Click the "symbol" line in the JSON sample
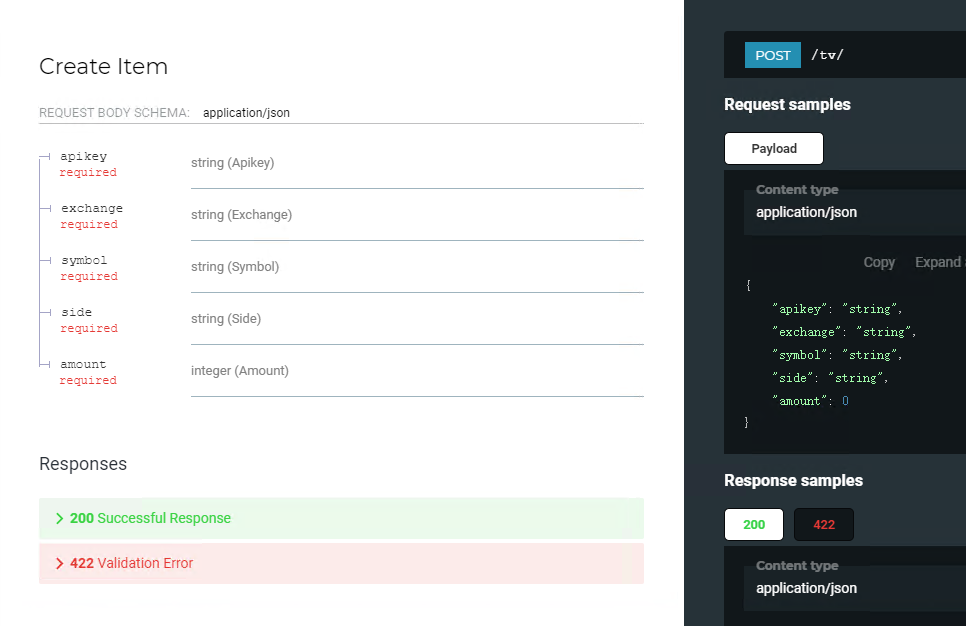The width and height of the screenshot is (966, 626). coord(837,355)
